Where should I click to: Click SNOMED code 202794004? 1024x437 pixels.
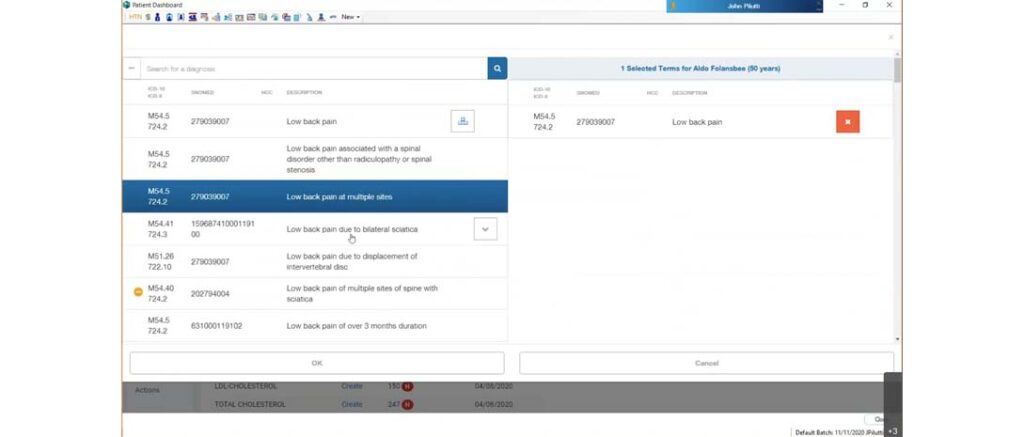pyautogui.click(x=210, y=293)
